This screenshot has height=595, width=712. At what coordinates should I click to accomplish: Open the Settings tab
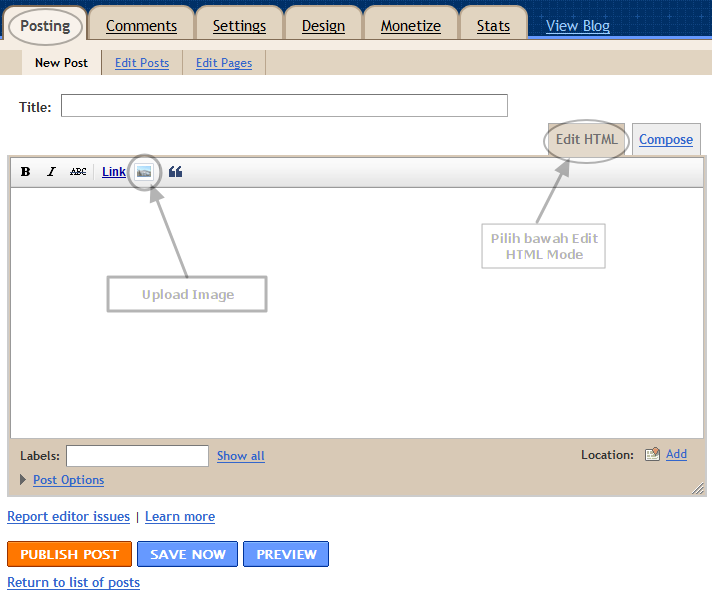click(239, 26)
